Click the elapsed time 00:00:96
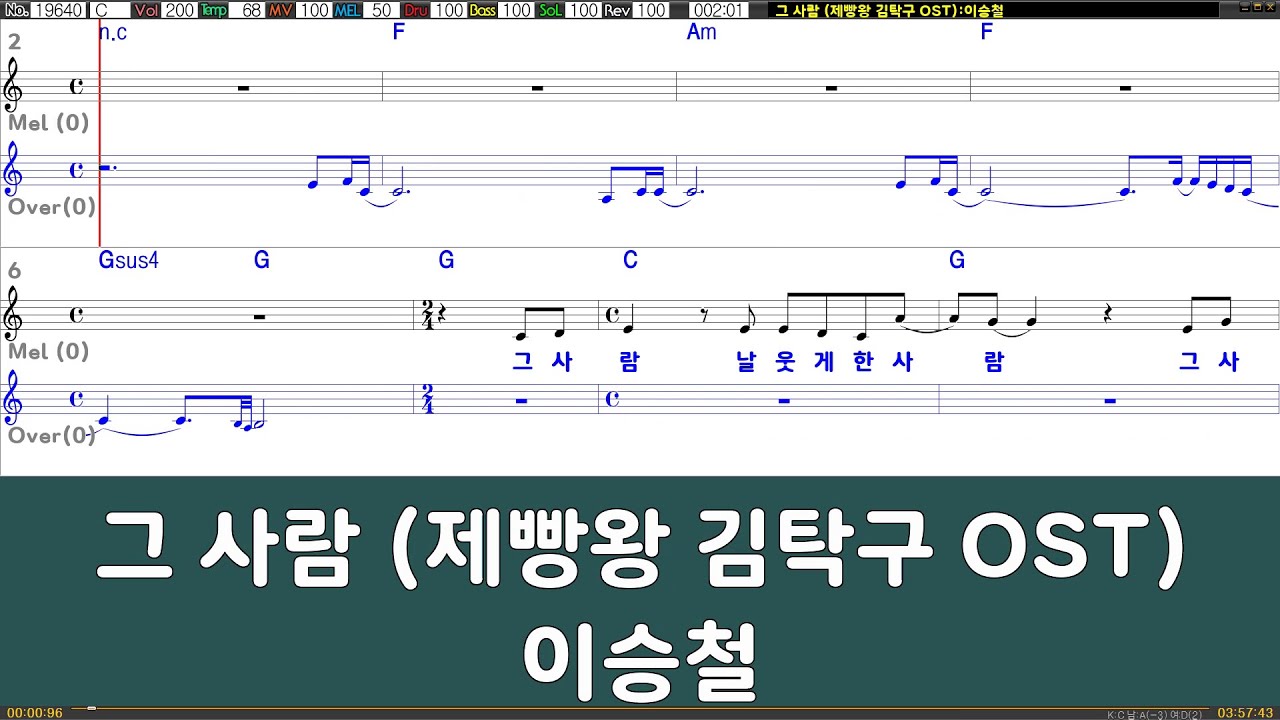The image size is (1280, 720). pos(35,713)
